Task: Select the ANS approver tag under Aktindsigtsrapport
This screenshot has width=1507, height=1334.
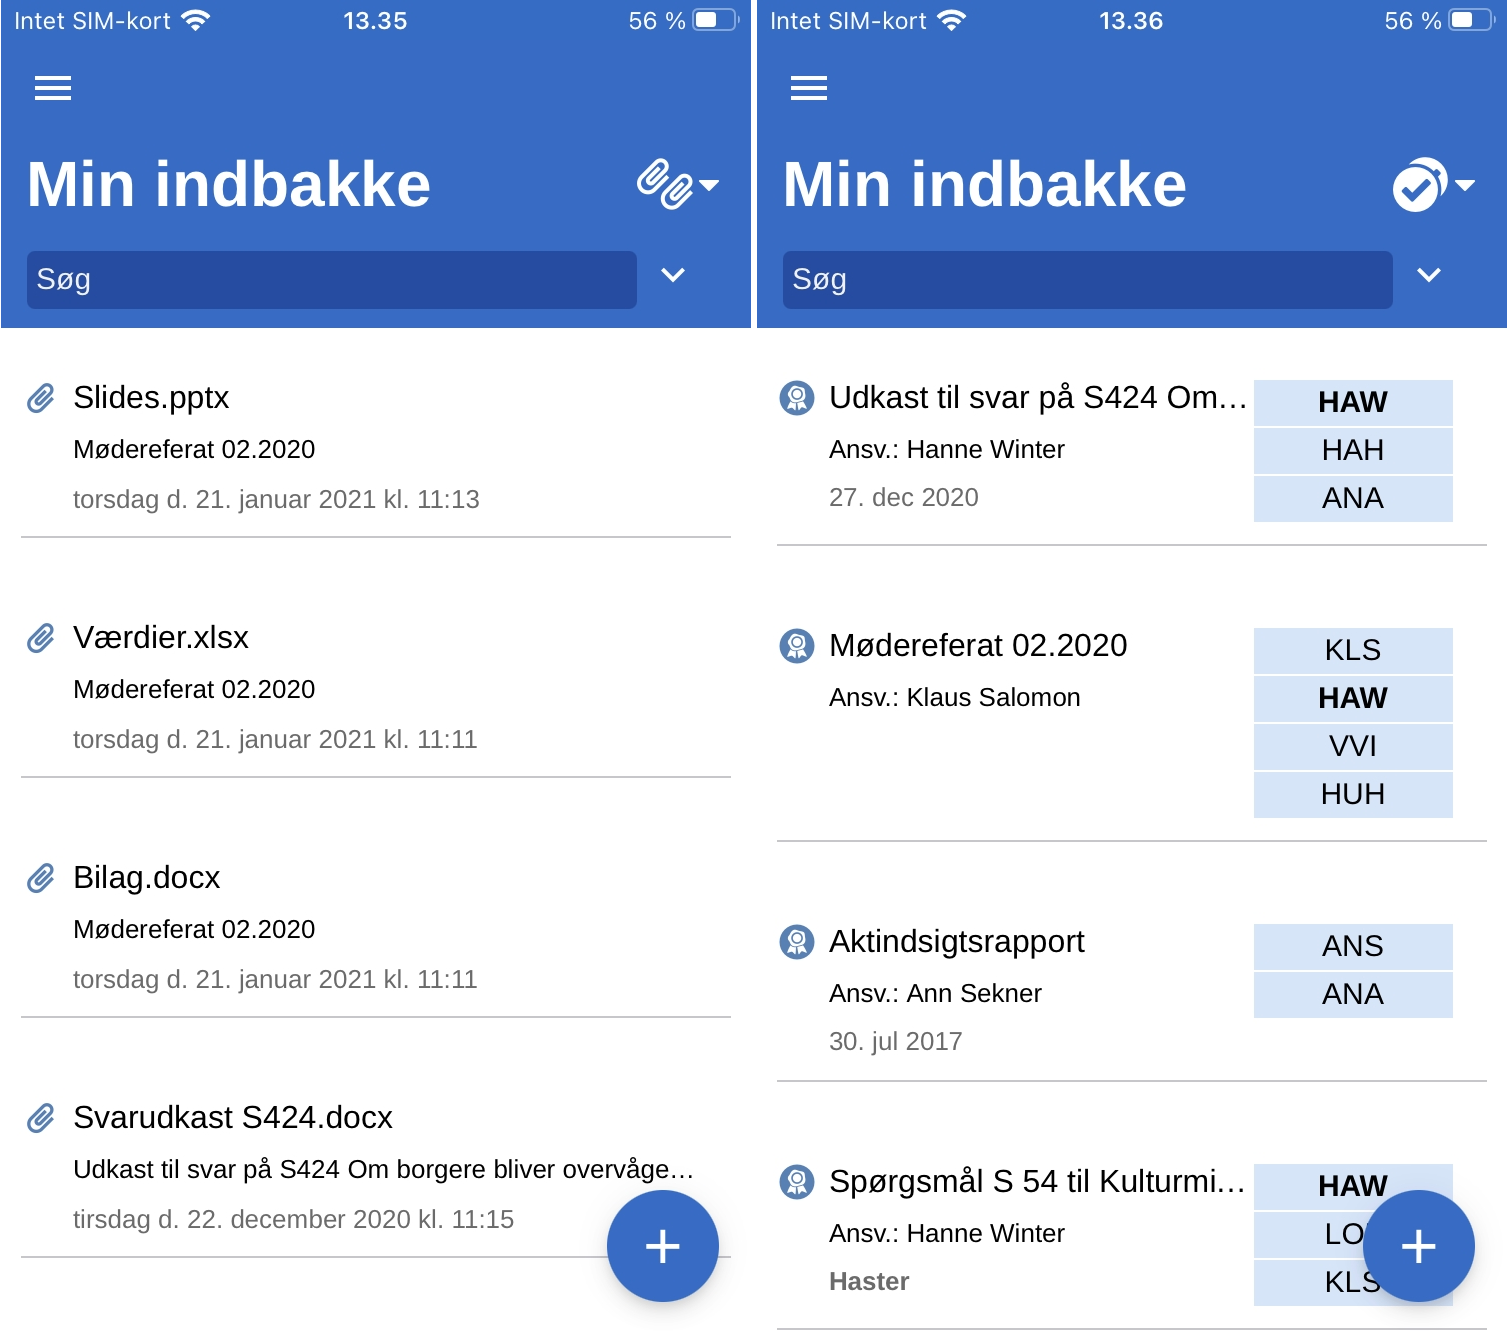Action: click(x=1352, y=946)
